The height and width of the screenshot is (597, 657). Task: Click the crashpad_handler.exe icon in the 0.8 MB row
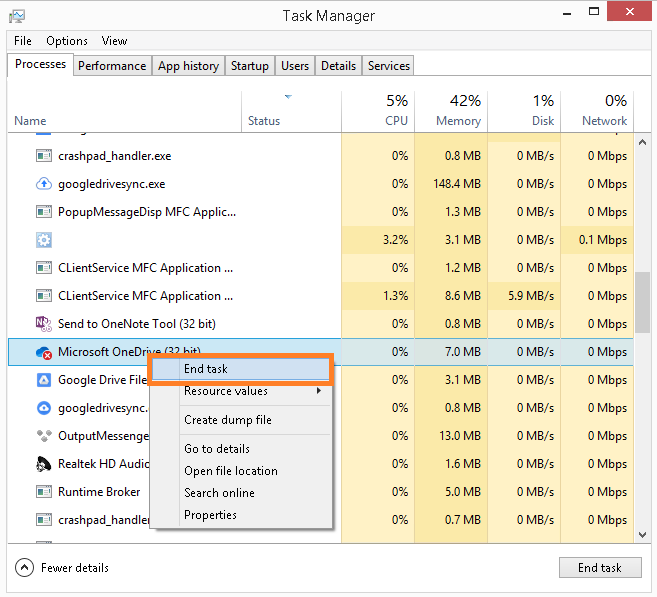point(44,156)
